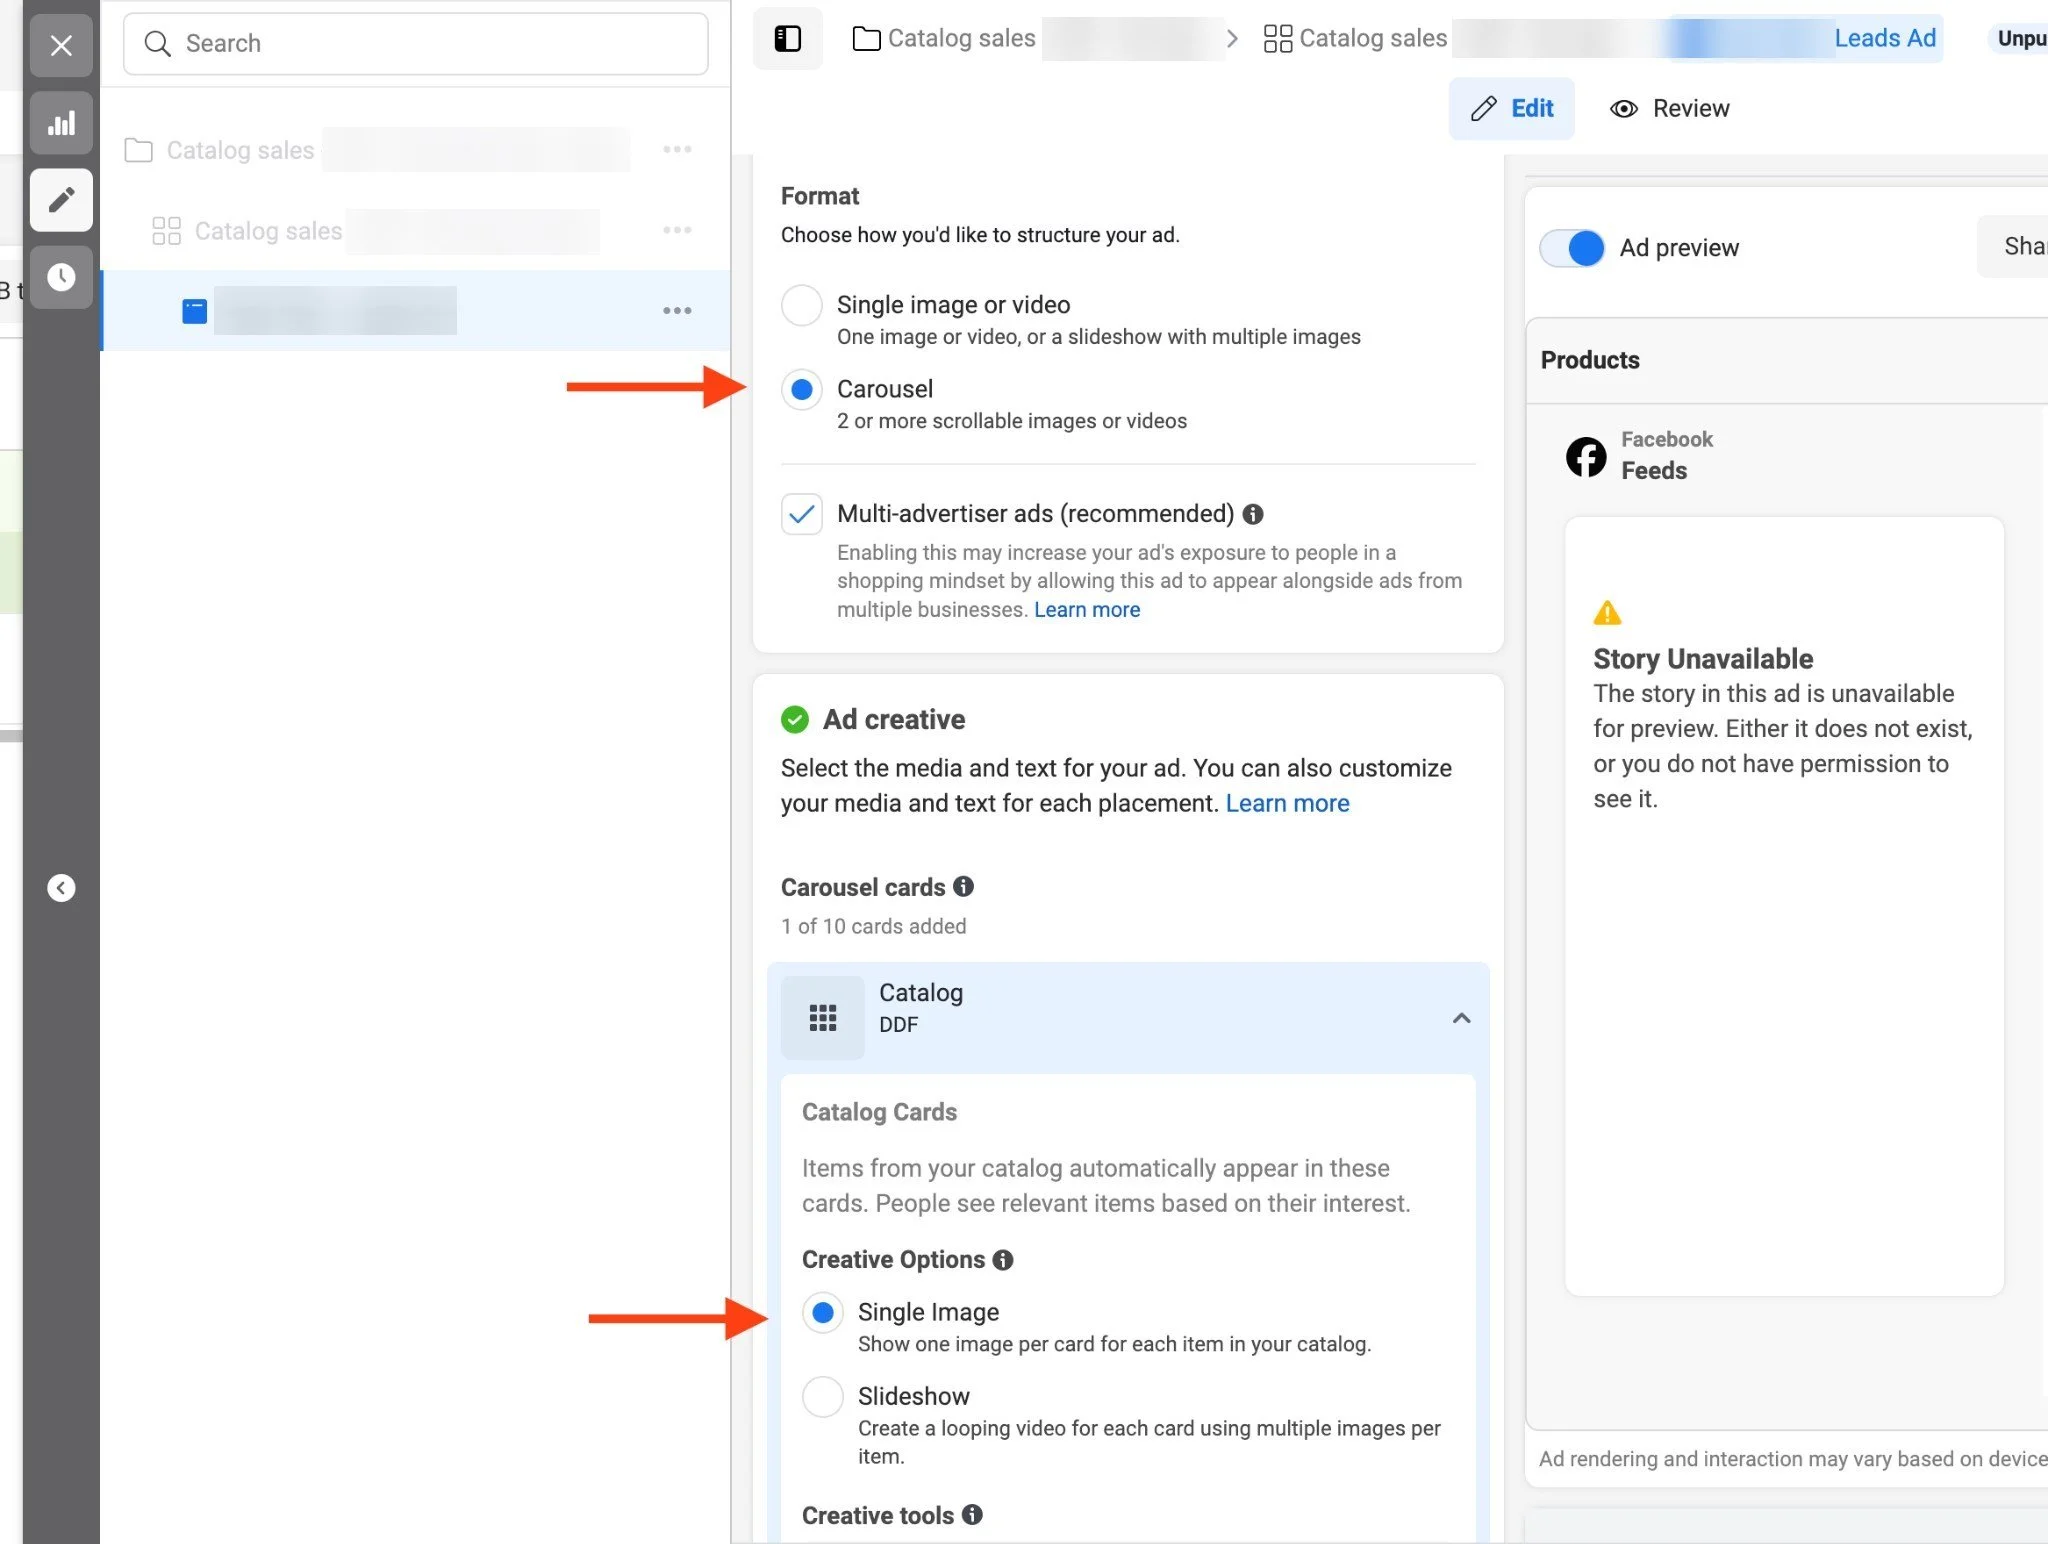Viewport: 2048px width, 1544px height.
Task: Click the pencil edit icon in sidebar
Action: click(x=61, y=200)
